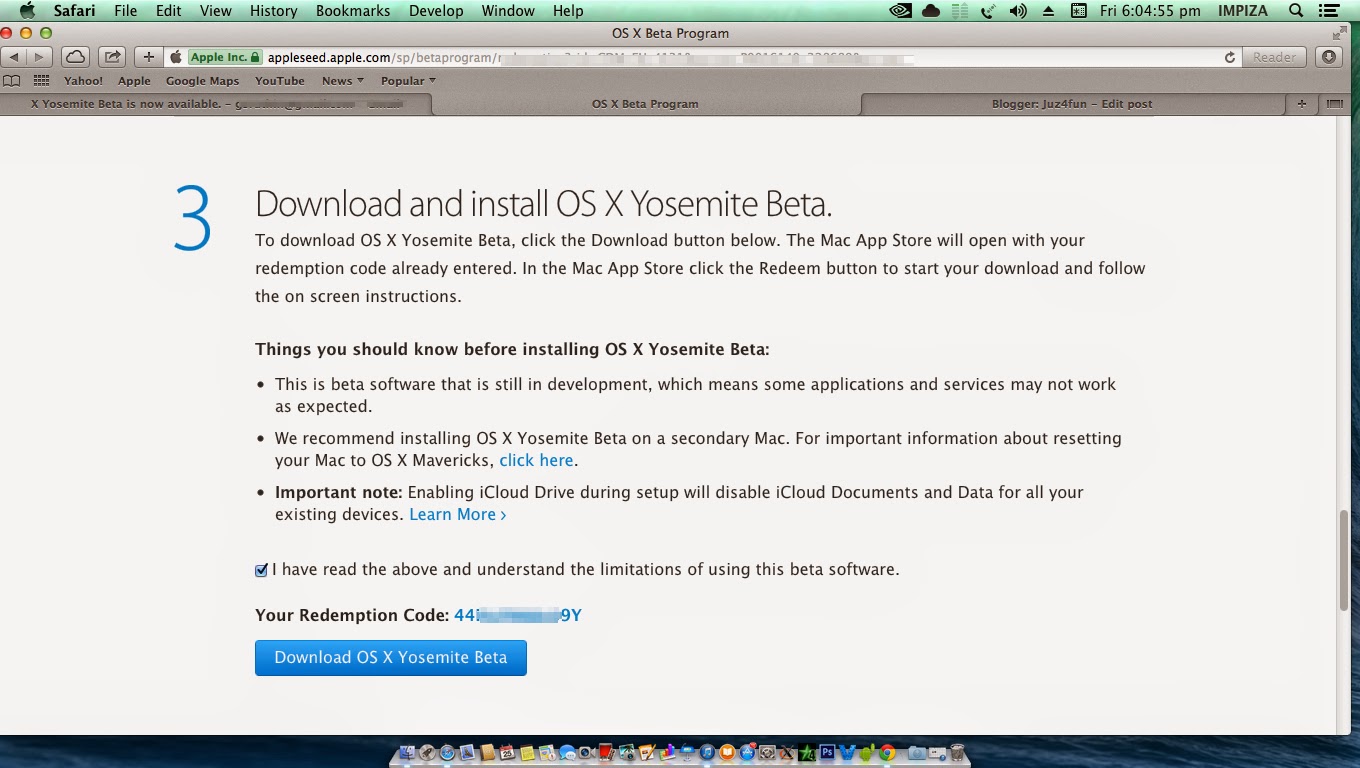Open the Help menu
1360x768 pixels.
[x=568, y=11]
